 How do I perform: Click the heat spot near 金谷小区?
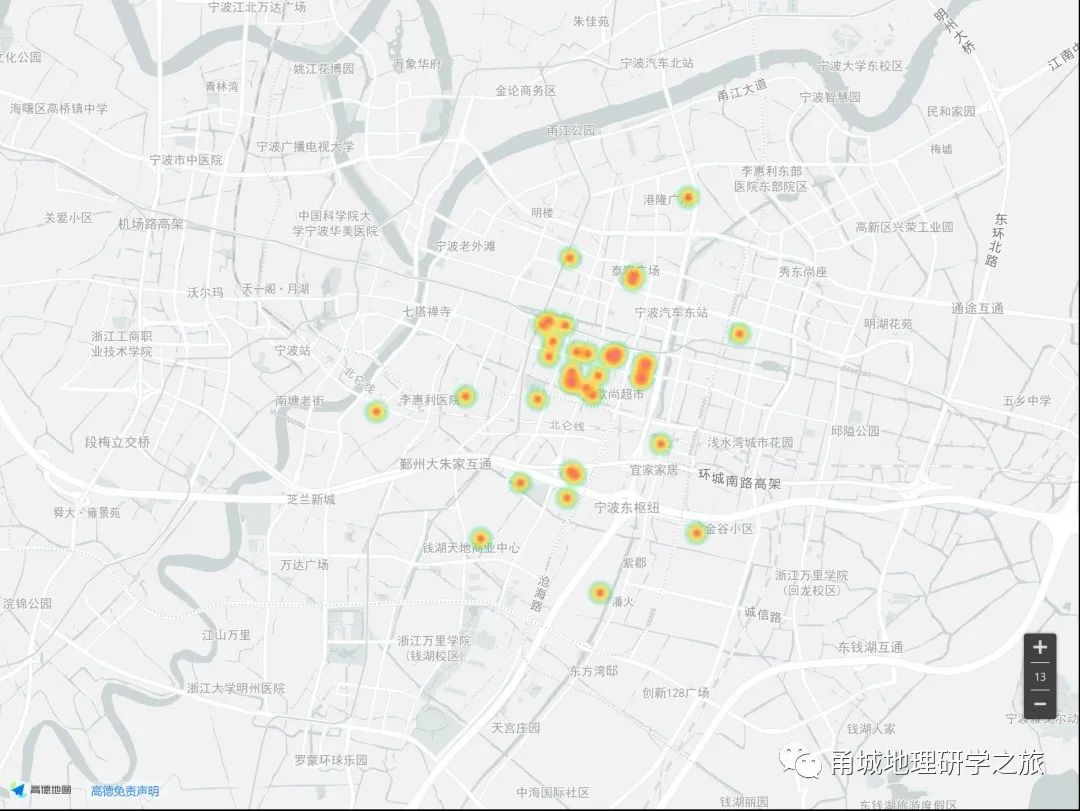pyautogui.click(x=696, y=533)
